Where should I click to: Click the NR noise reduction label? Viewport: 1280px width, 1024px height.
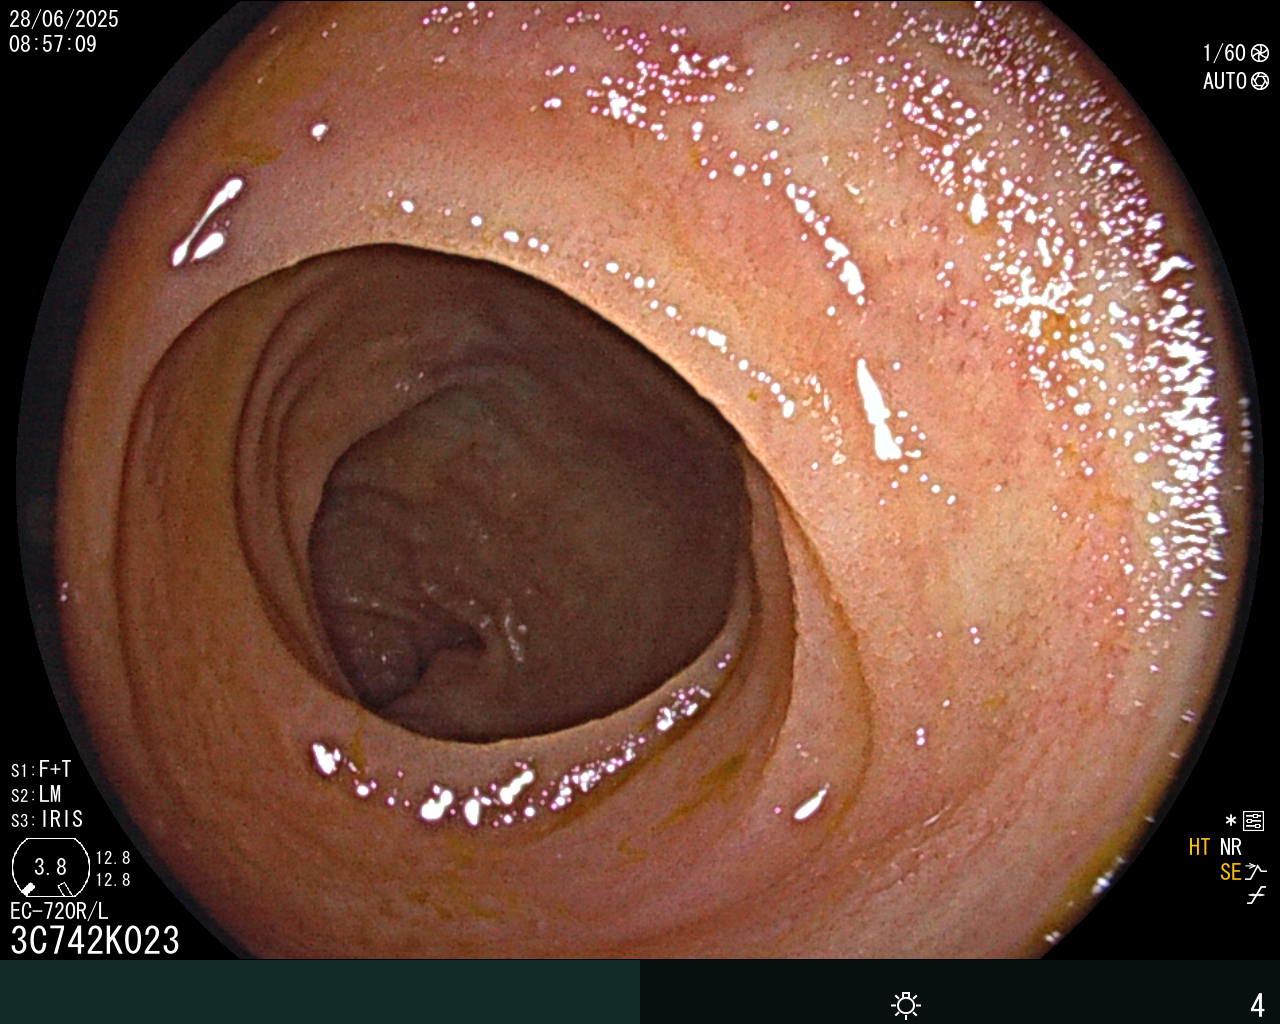(1231, 847)
